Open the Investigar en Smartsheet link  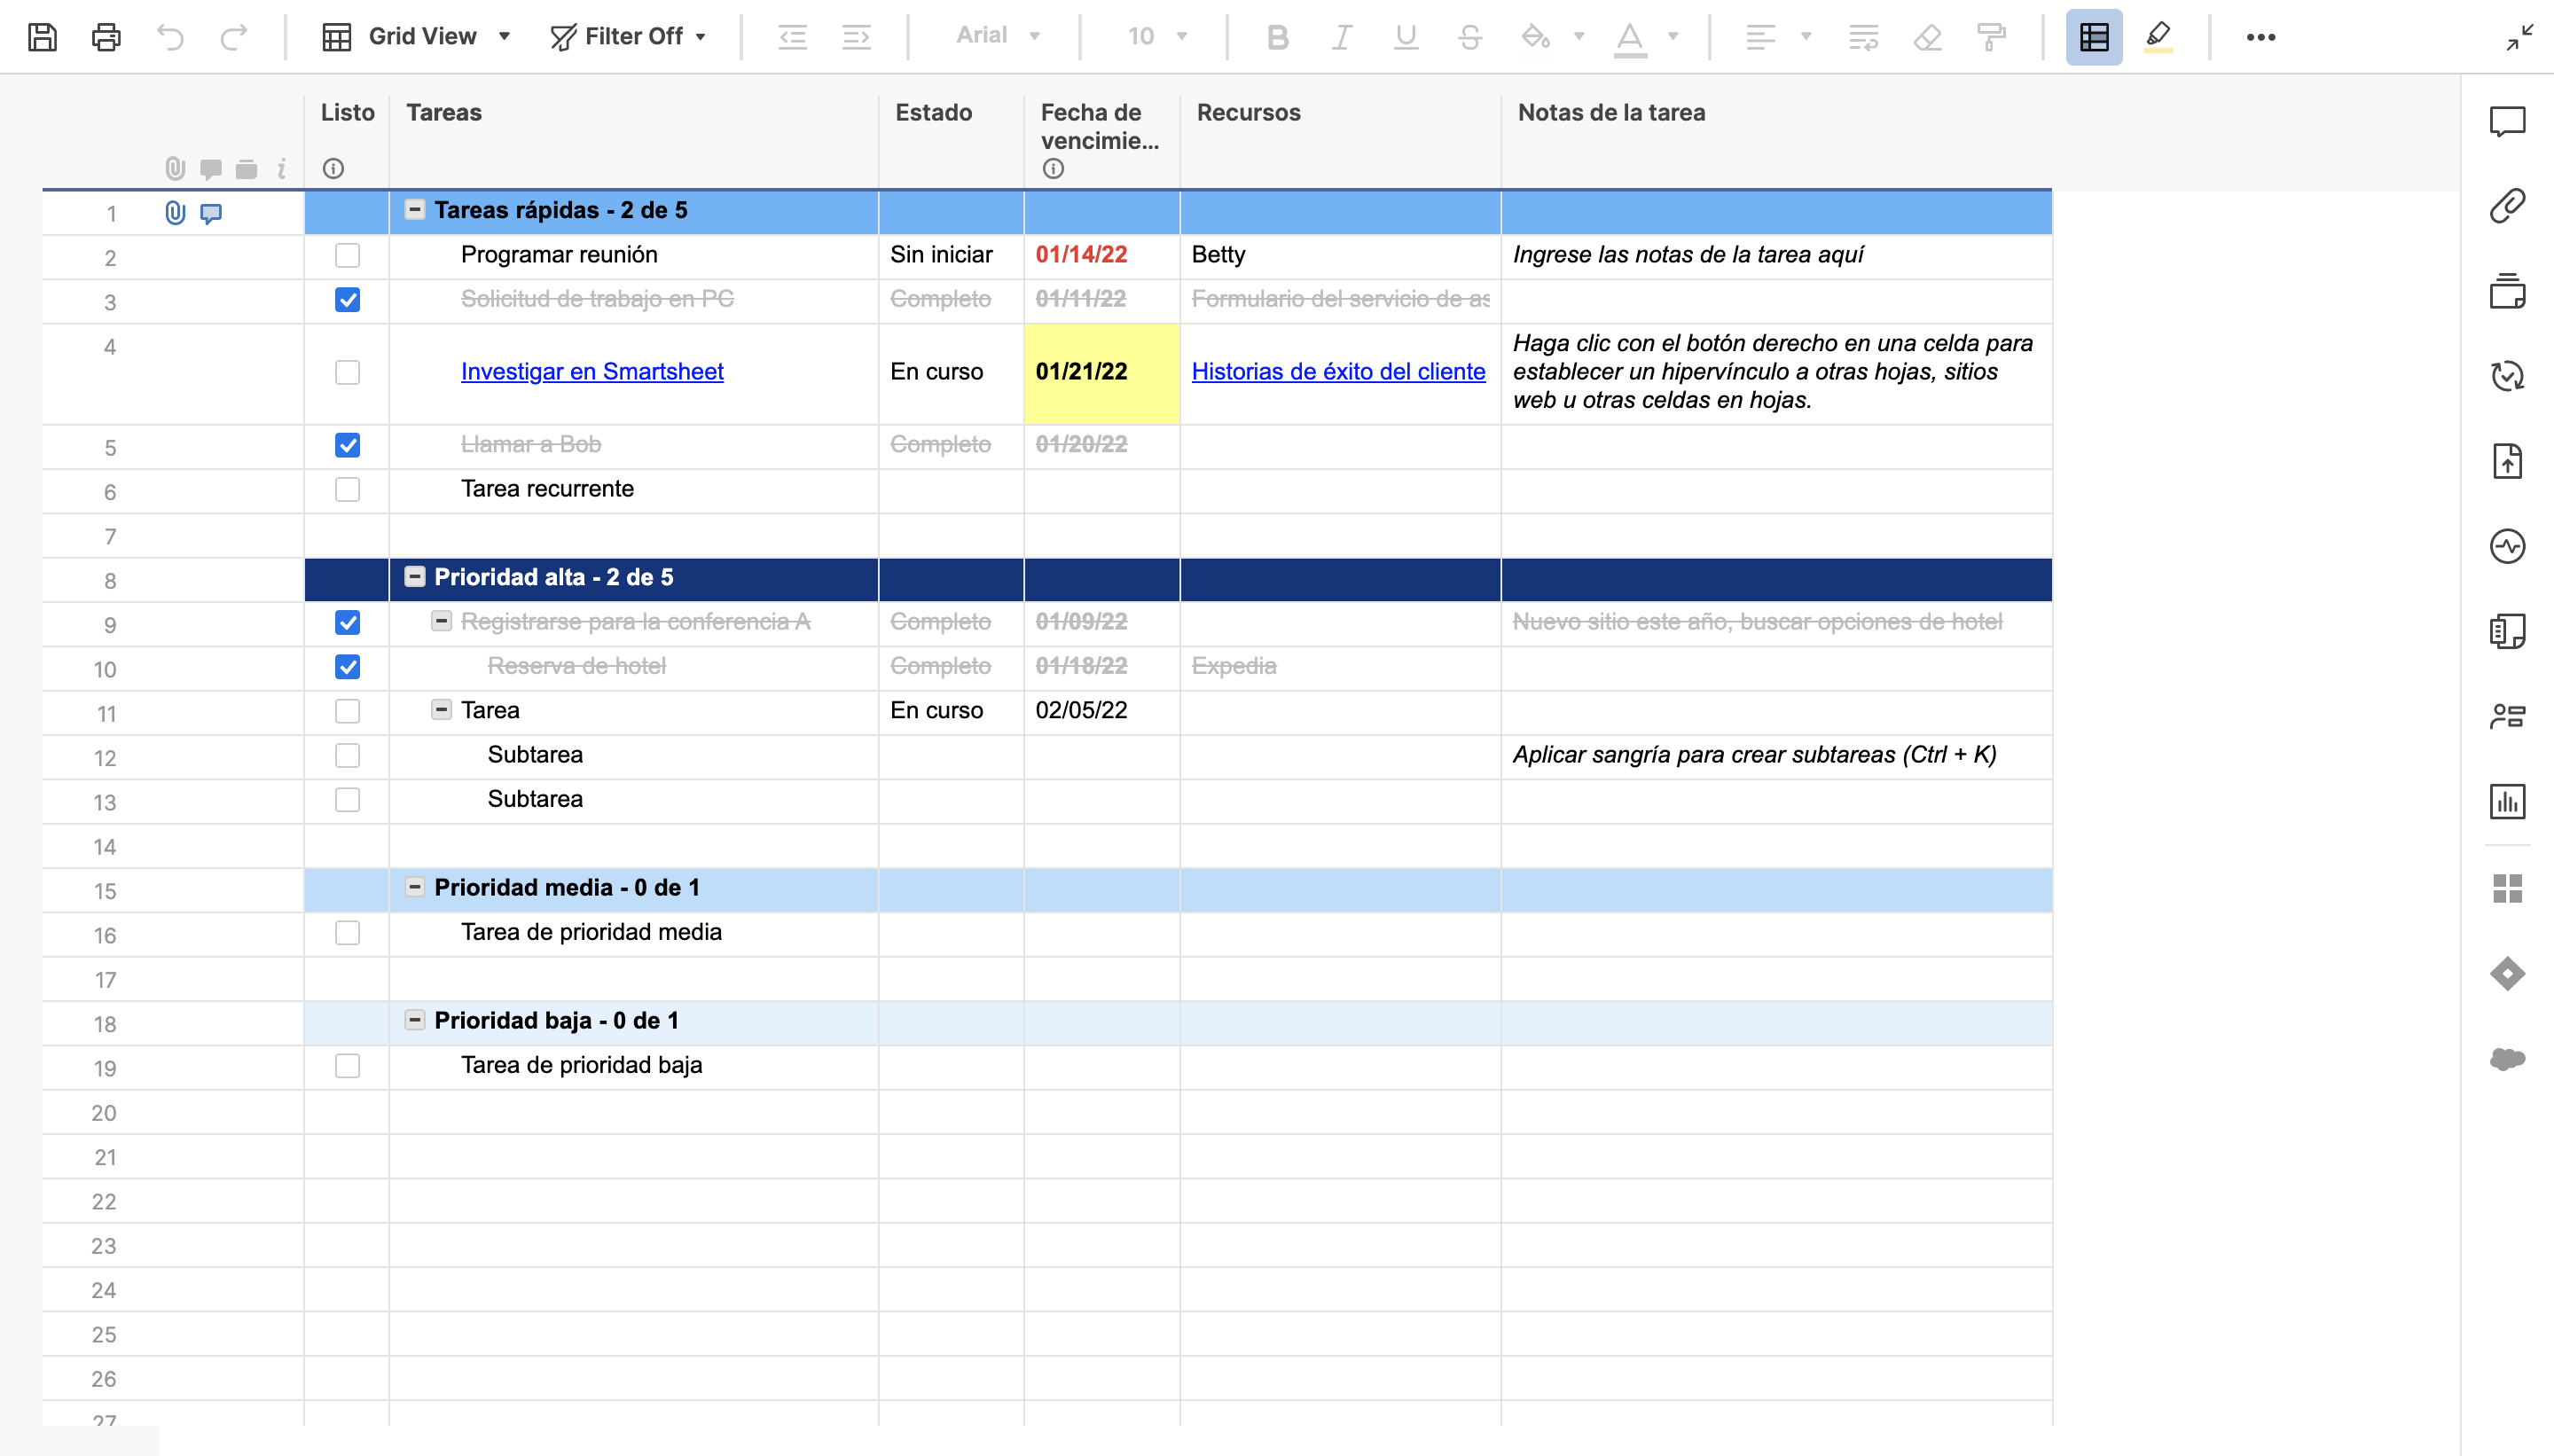pyautogui.click(x=592, y=371)
